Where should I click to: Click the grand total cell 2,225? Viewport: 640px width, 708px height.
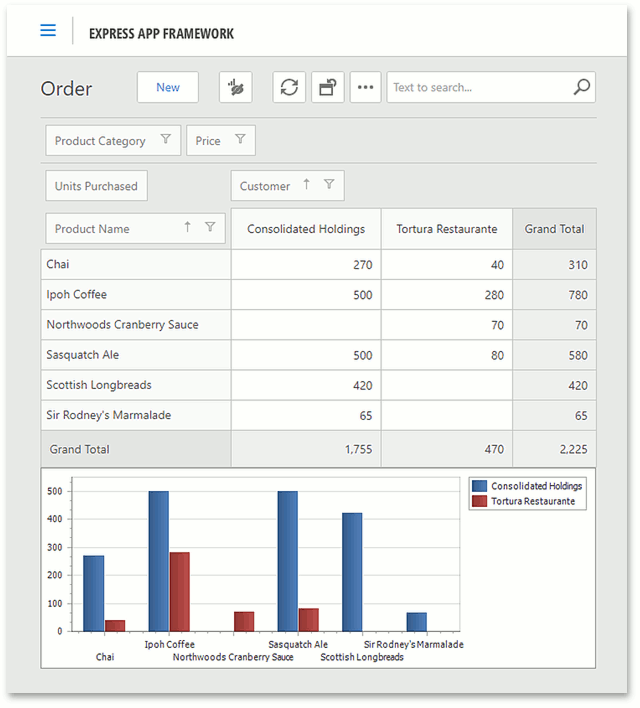pos(554,449)
